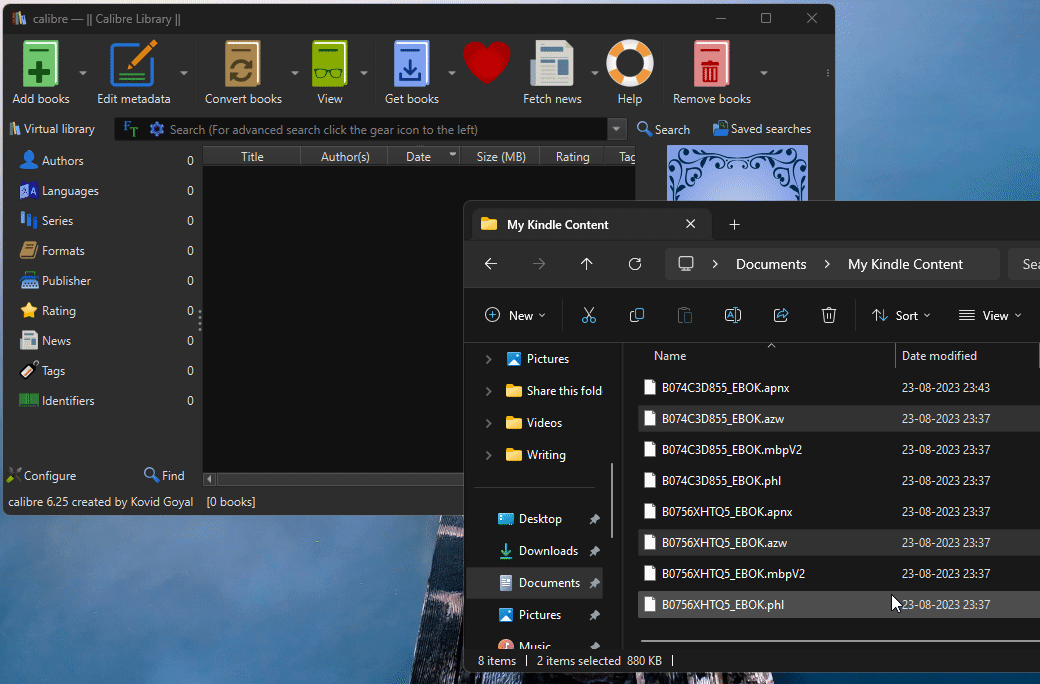Click the Fetch news icon

click(x=552, y=65)
